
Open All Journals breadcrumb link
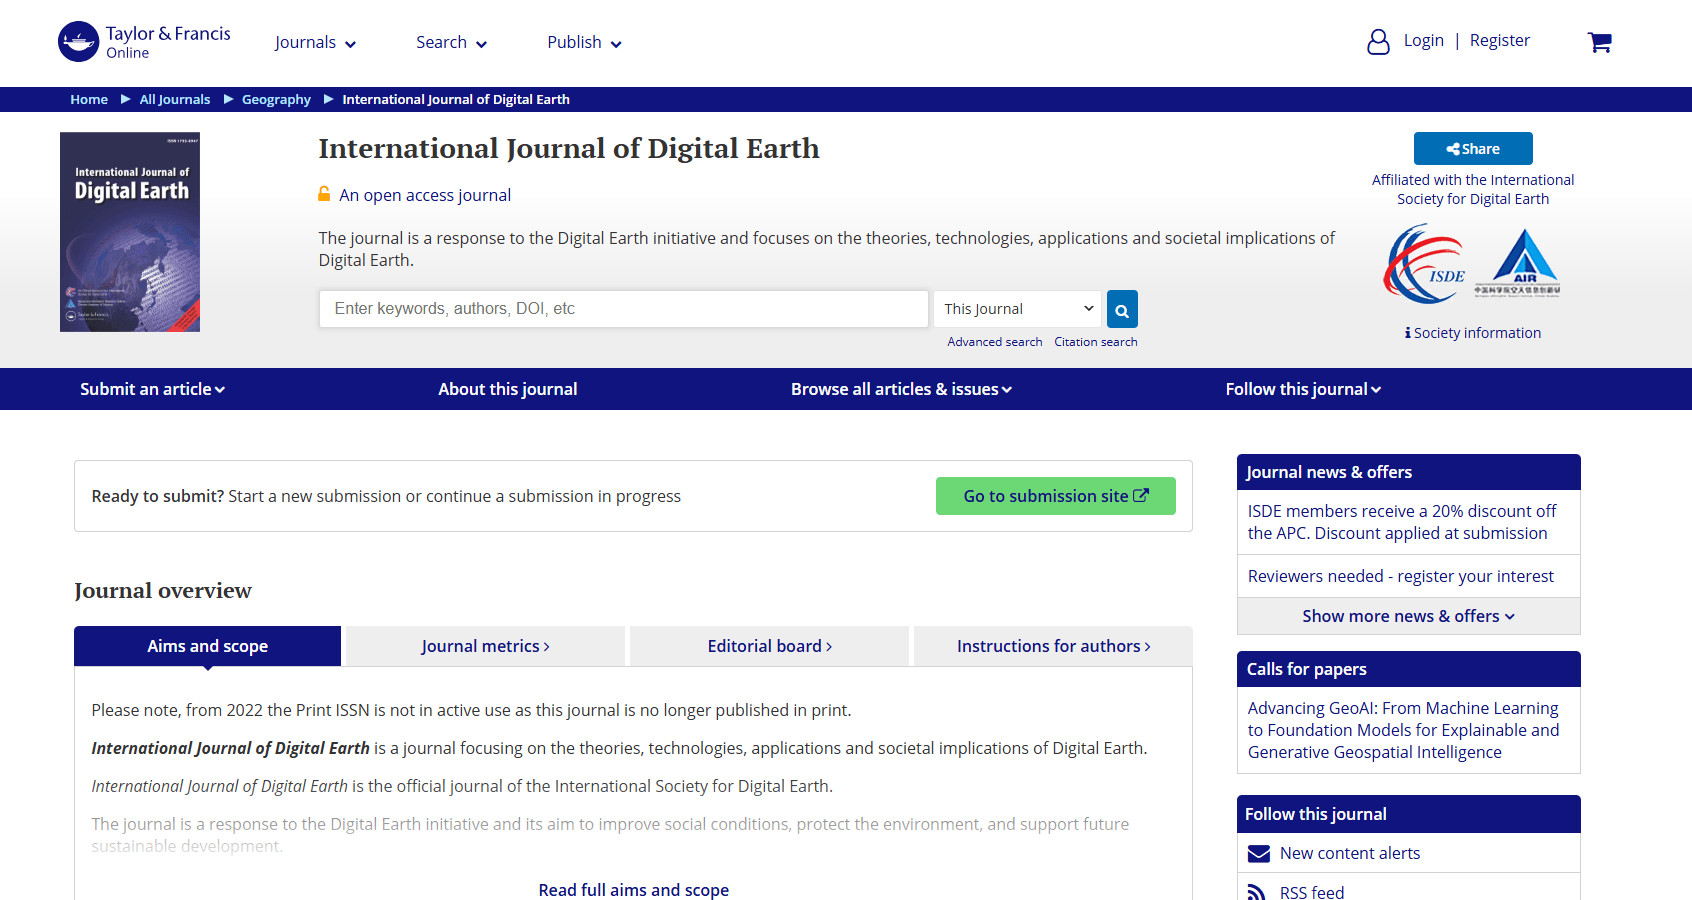[x=175, y=99]
